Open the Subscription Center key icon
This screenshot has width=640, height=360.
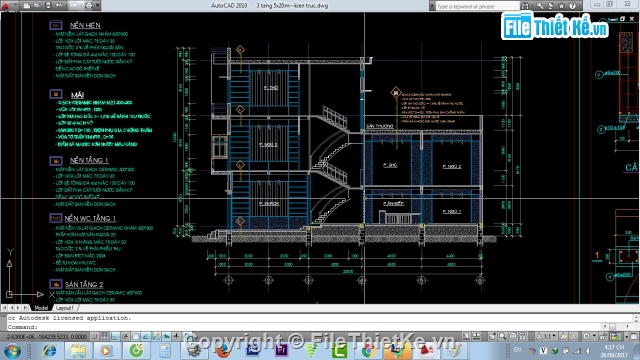tap(540, 6)
